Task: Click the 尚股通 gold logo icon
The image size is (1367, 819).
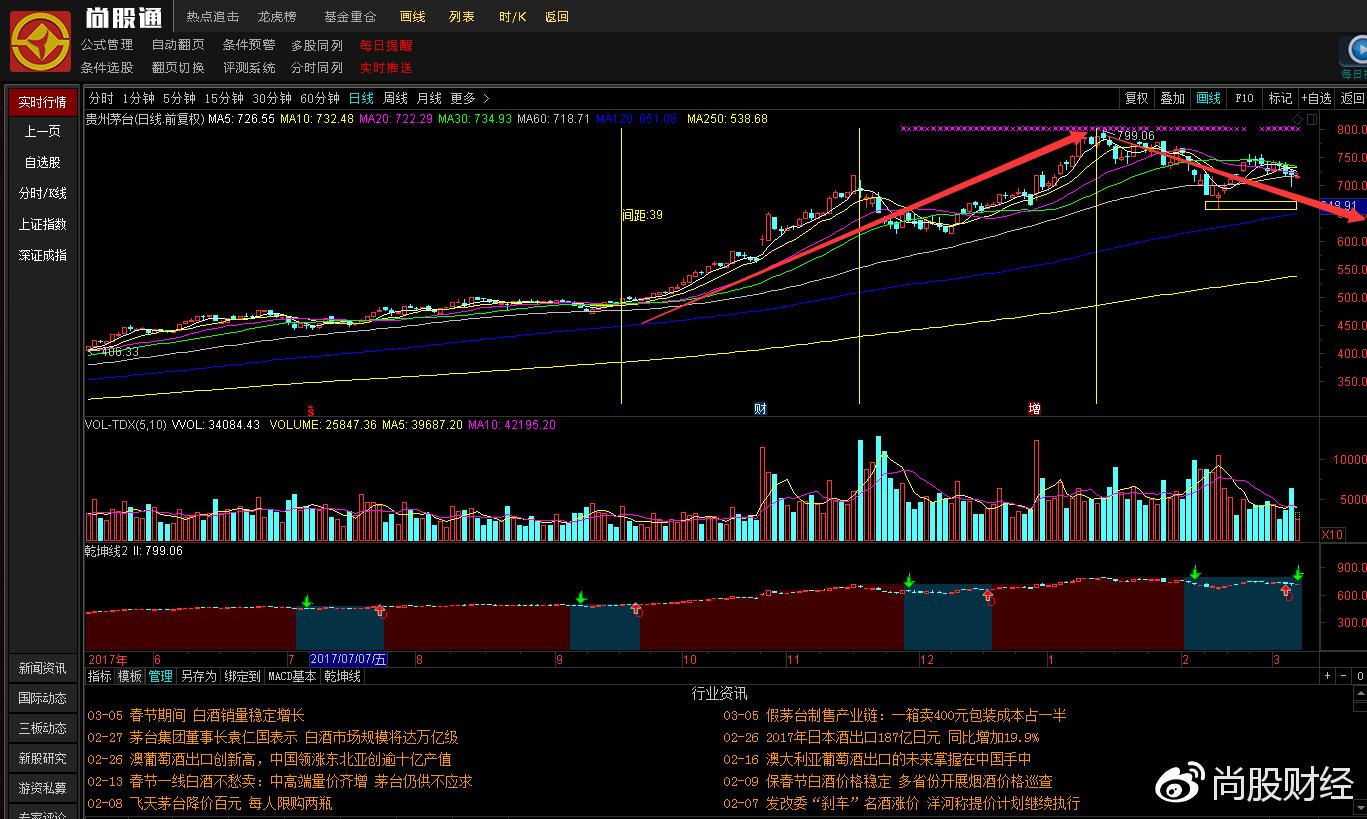Action: [x=40, y=41]
